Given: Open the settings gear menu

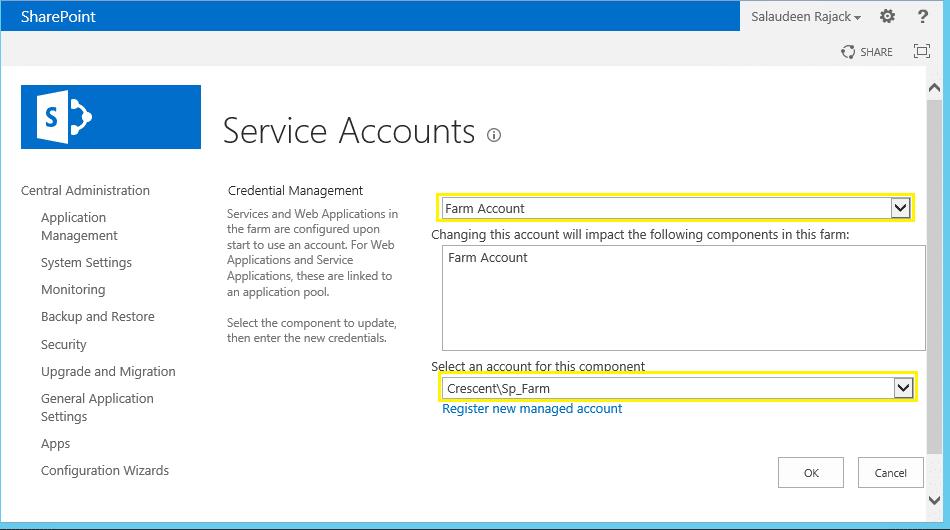Looking at the screenshot, I should 887,16.
